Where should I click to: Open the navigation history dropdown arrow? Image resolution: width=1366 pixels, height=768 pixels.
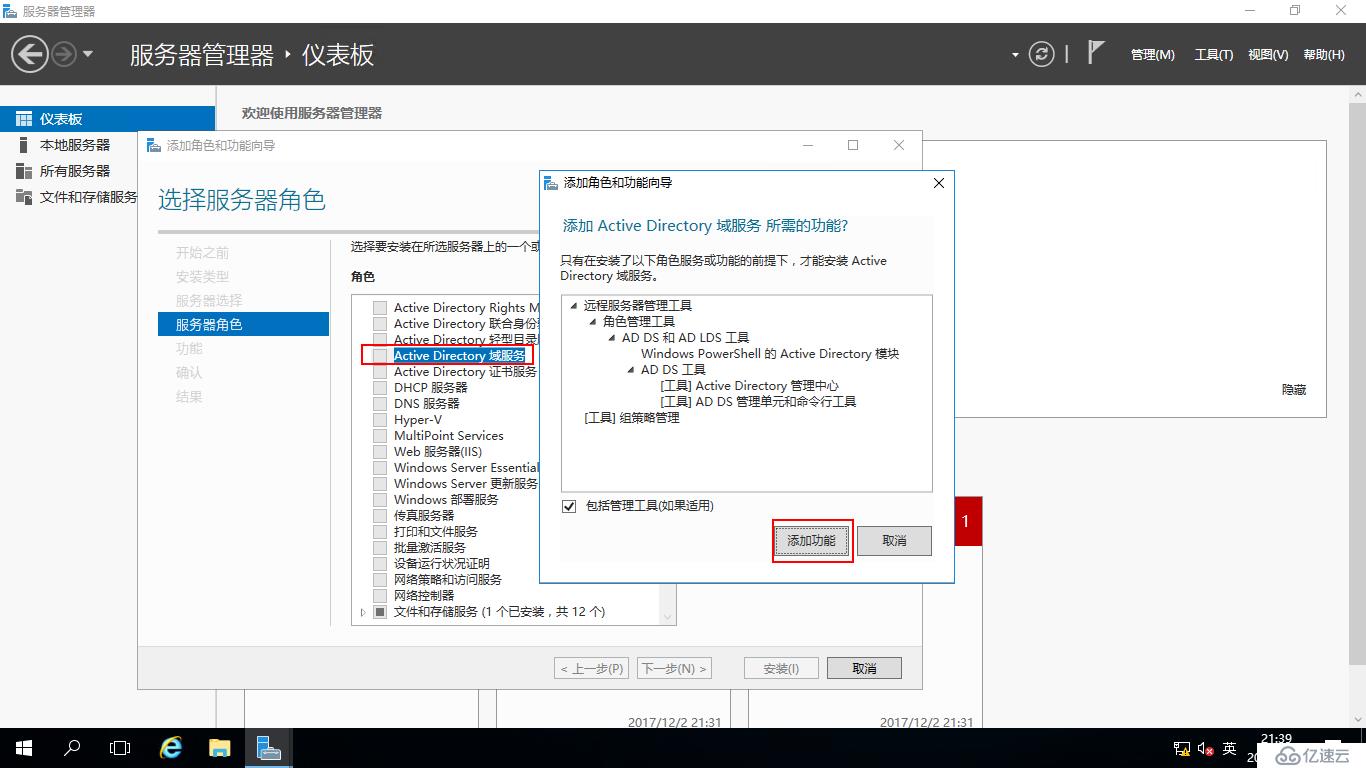tap(88, 54)
